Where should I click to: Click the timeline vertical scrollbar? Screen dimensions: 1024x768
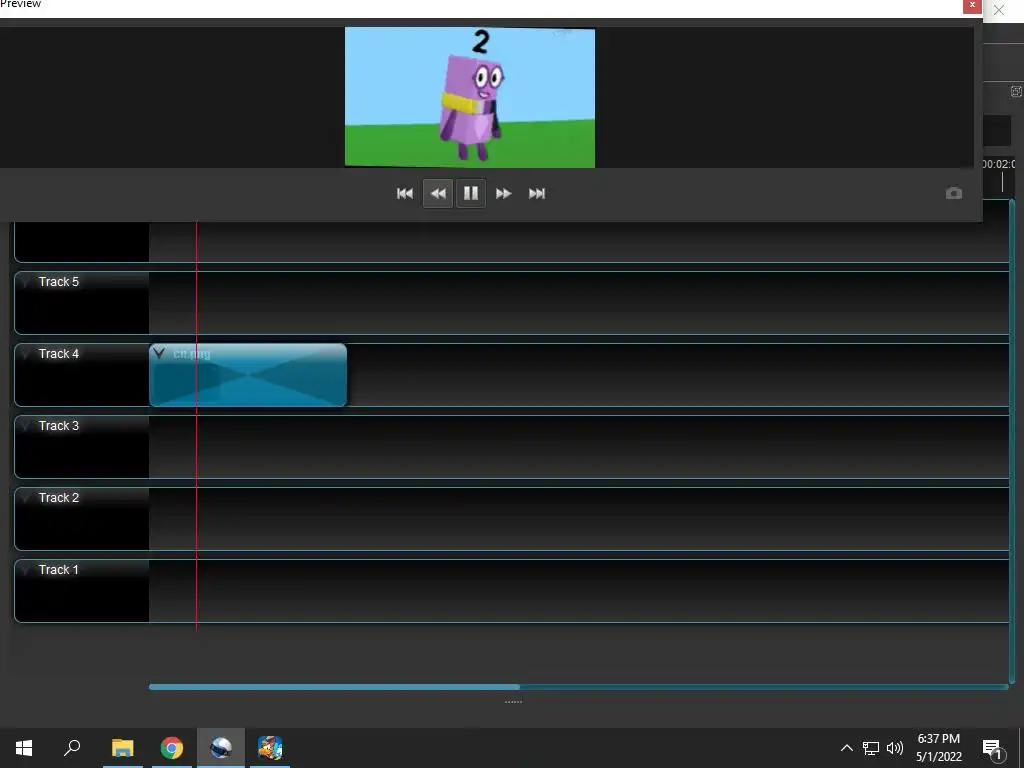[x=1012, y=442]
